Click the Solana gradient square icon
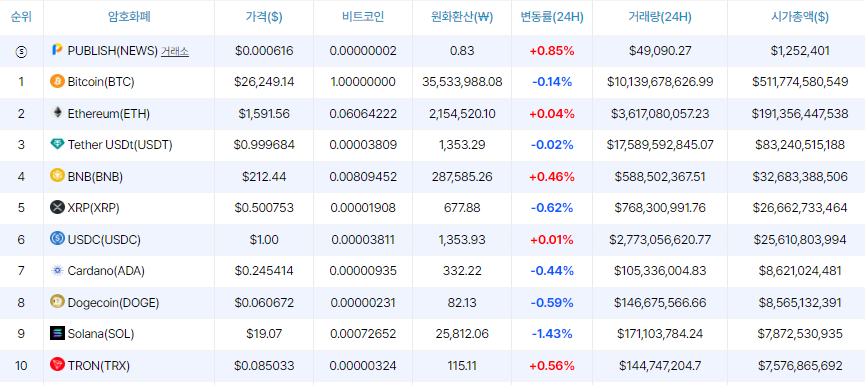 (57, 334)
